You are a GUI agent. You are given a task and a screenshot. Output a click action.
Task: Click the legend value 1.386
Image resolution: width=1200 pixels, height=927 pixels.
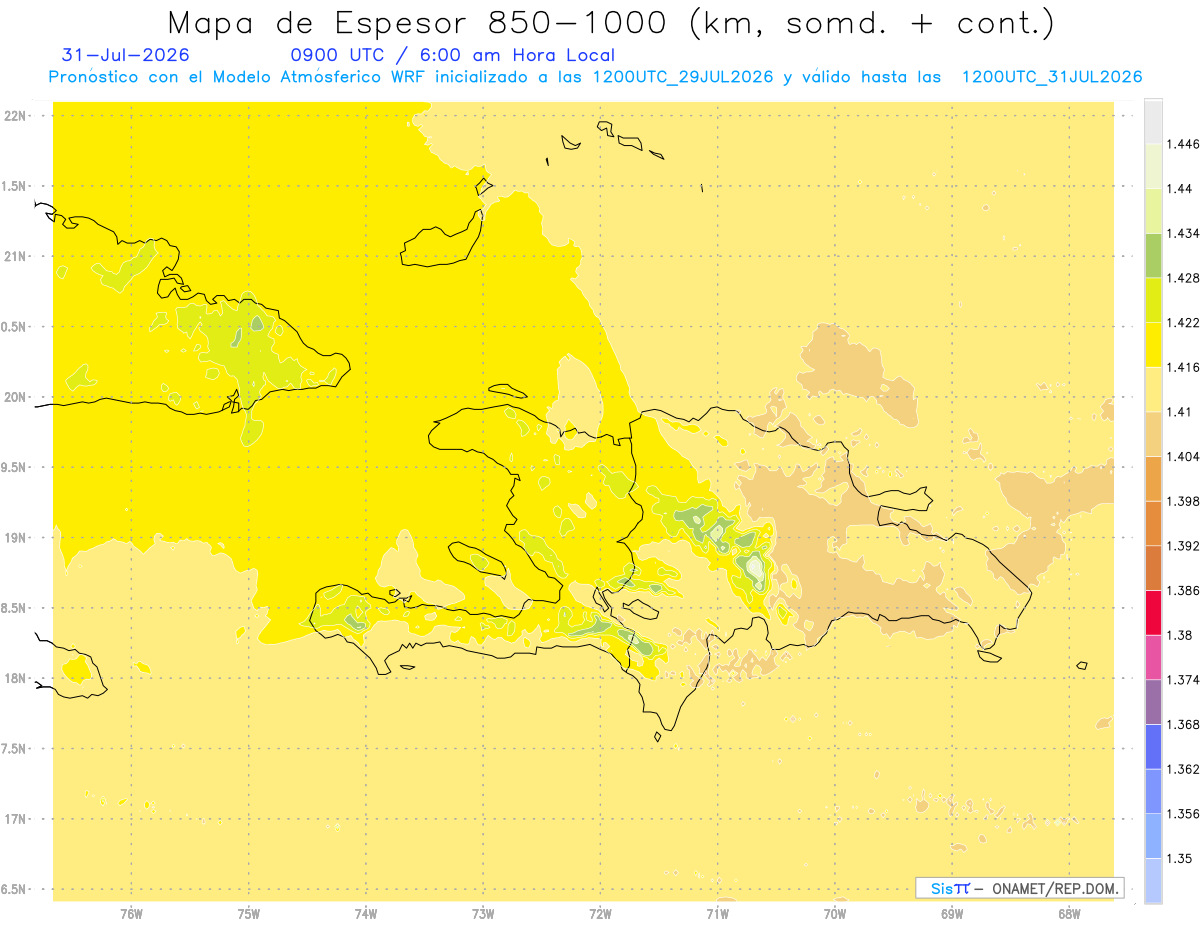click(x=1183, y=590)
